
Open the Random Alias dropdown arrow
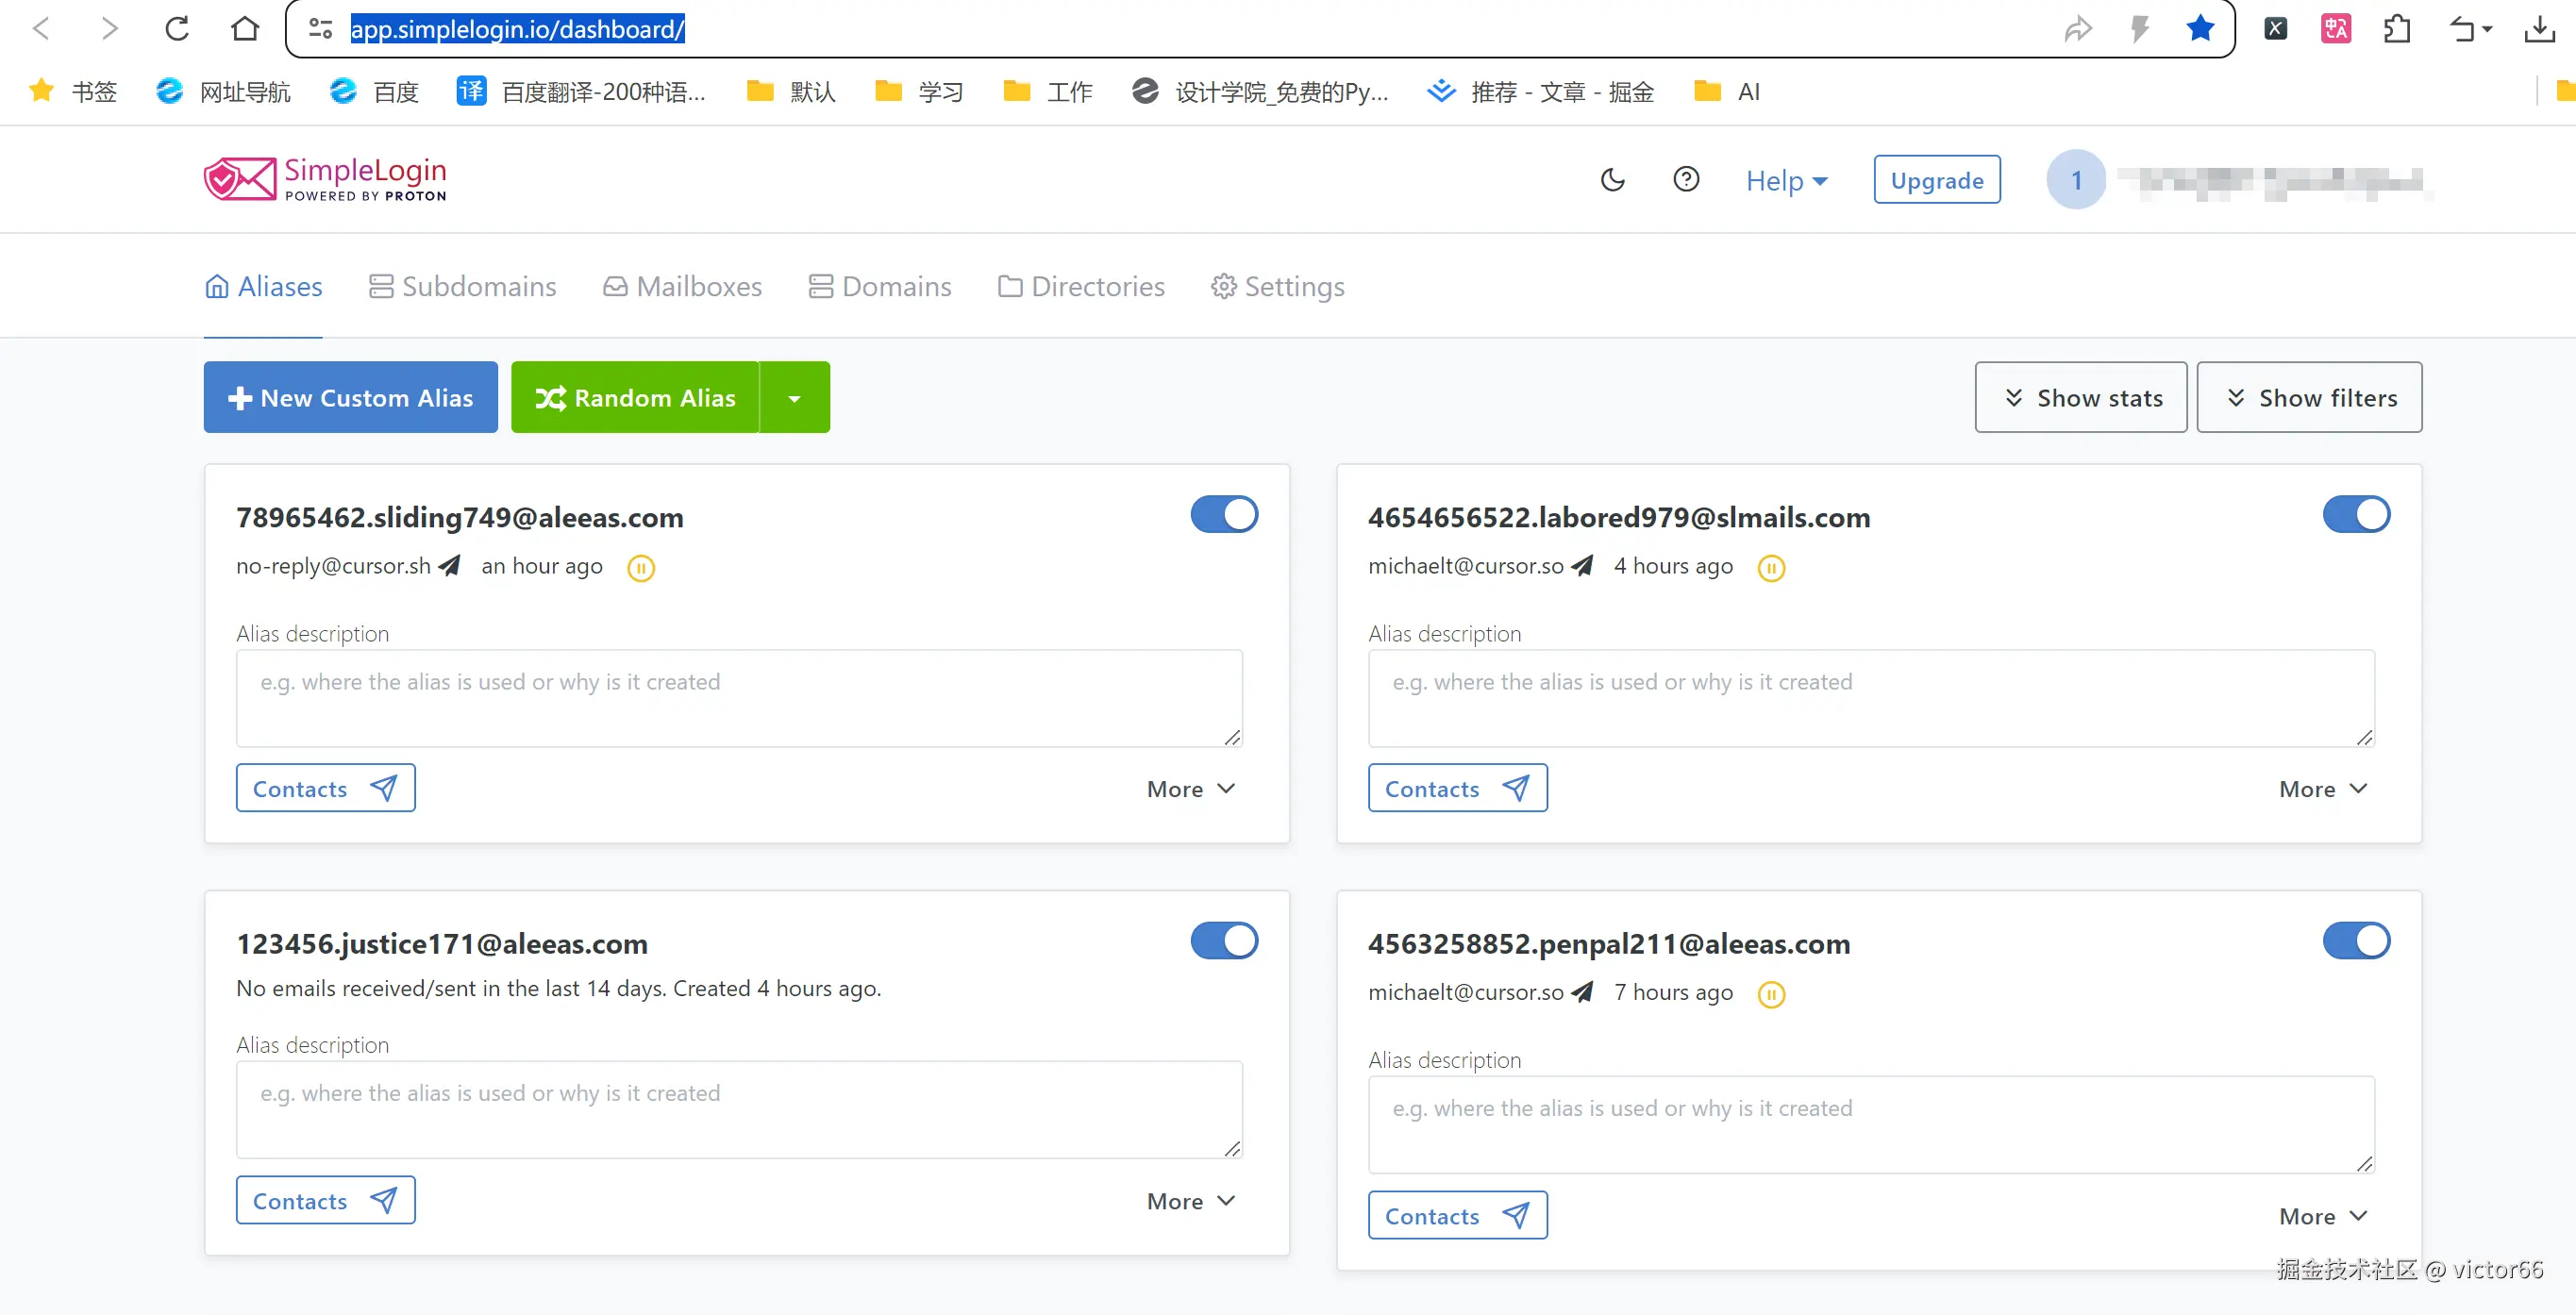click(x=794, y=398)
